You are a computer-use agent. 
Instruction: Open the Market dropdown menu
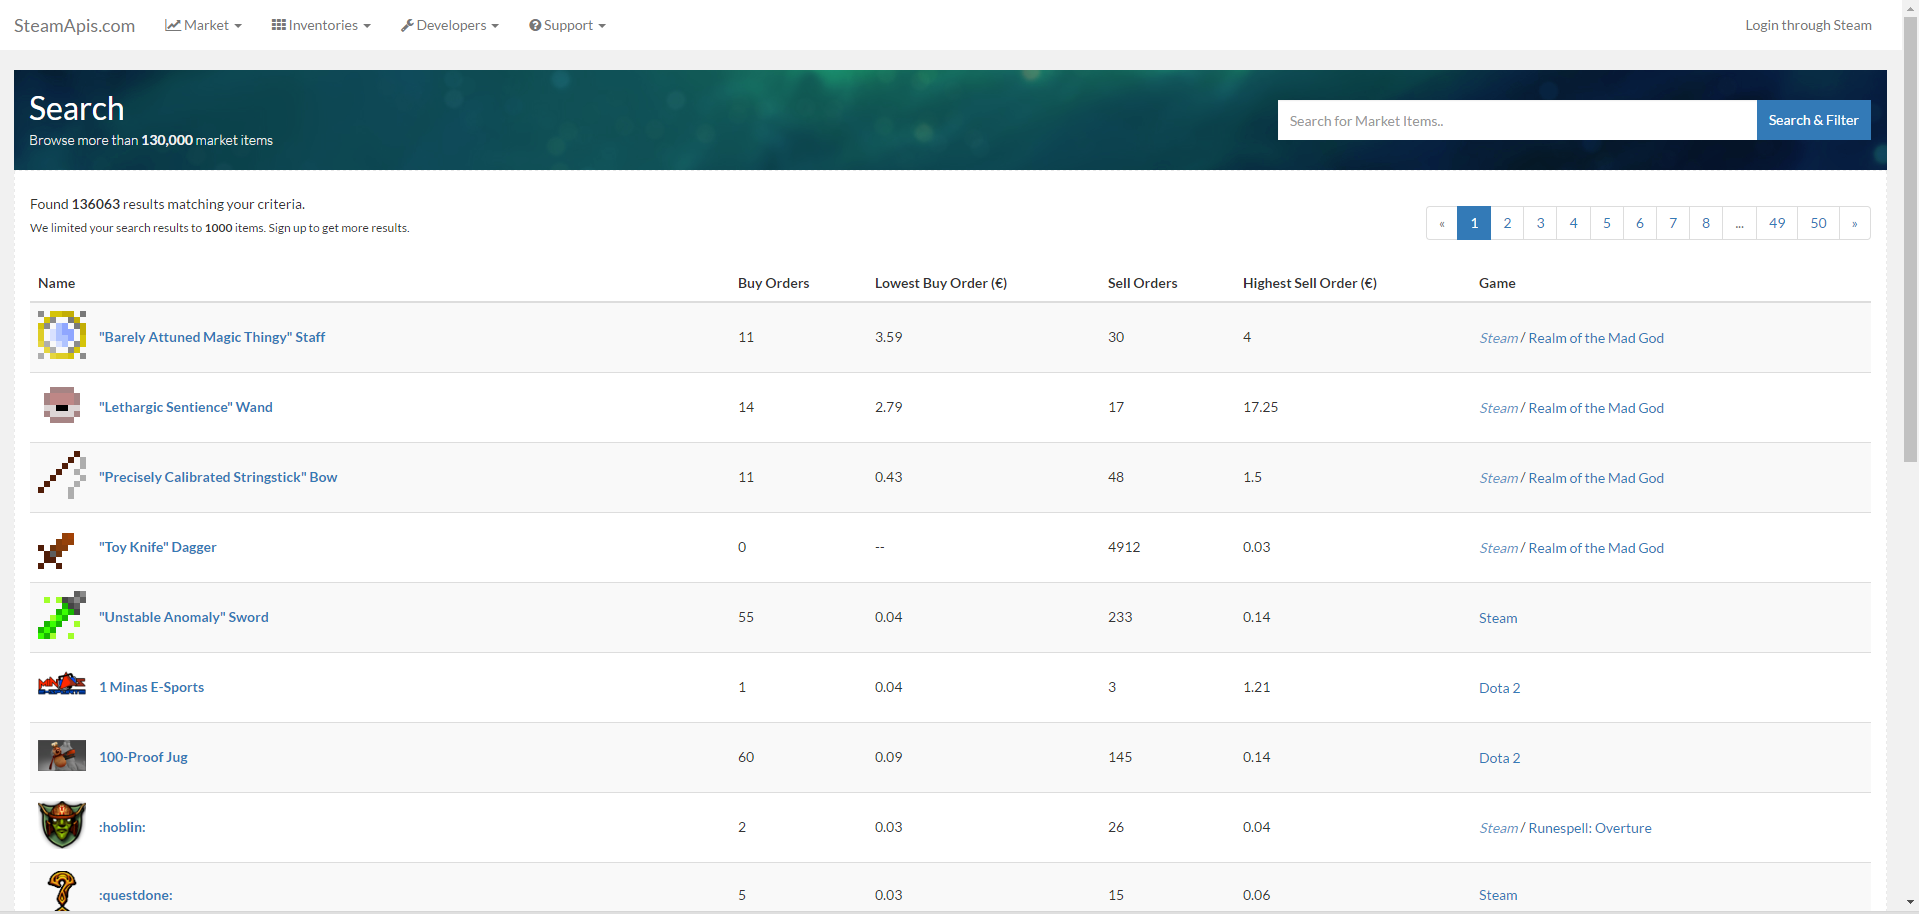pyautogui.click(x=204, y=25)
